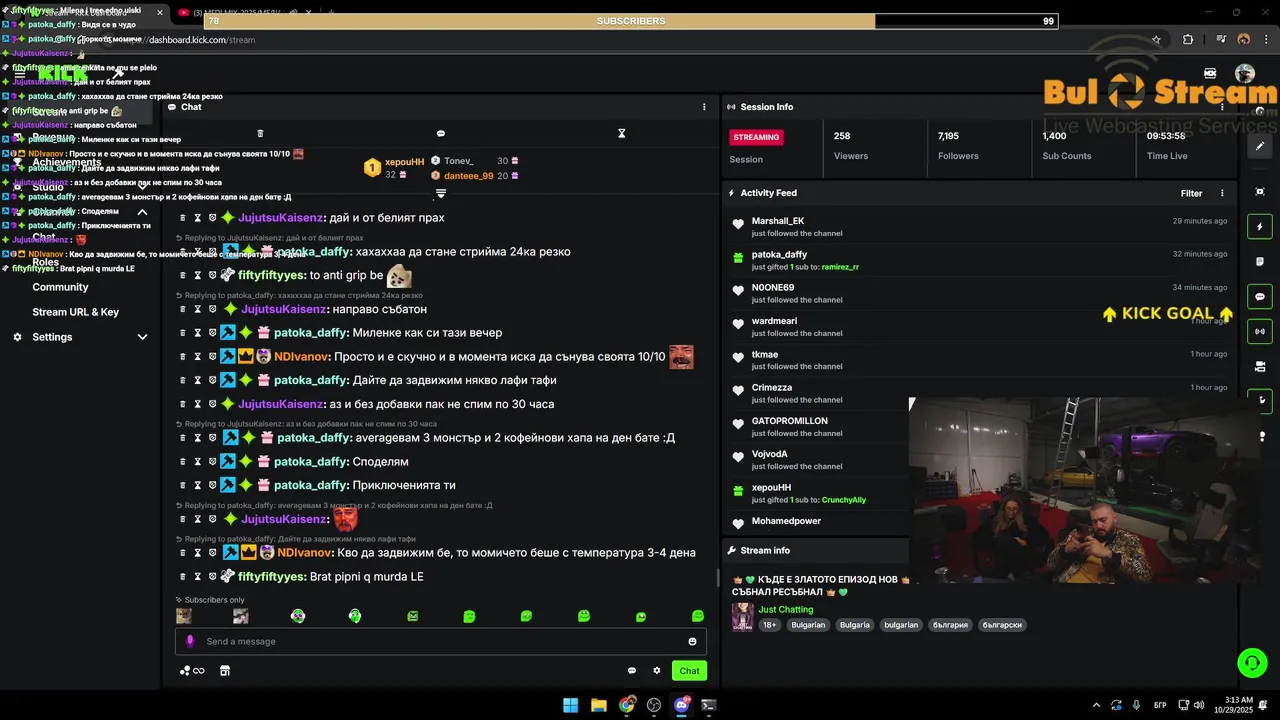Click the broadcast signal icon in right sidebar
The height and width of the screenshot is (720, 1280).
tap(1261, 331)
